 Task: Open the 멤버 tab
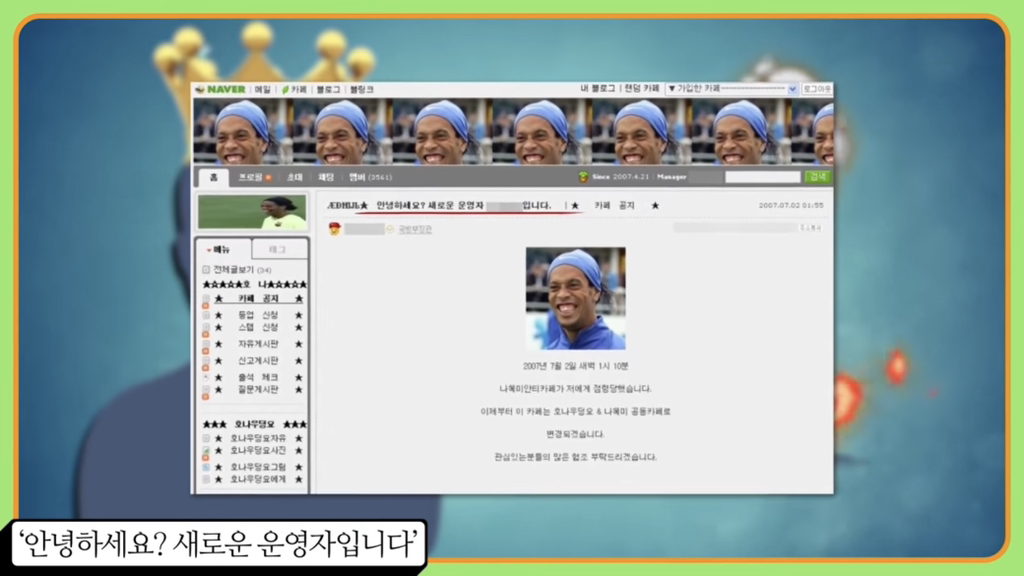pyautogui.click(x=356, y=177)
